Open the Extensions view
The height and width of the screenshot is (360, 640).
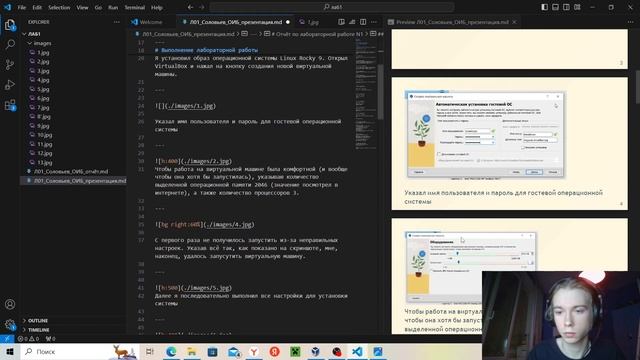coord(10,105)
